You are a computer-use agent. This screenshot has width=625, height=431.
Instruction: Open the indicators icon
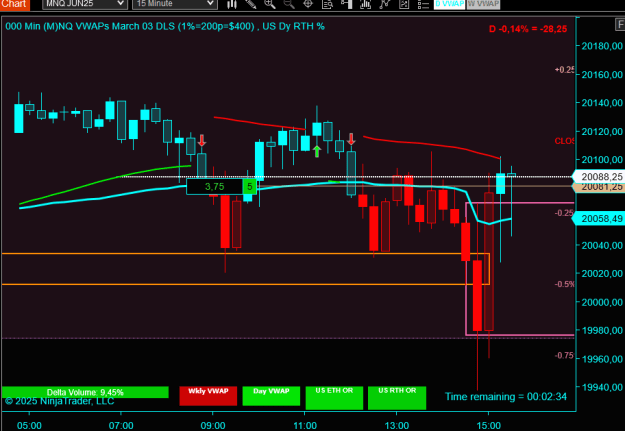pyautogui.click(x=365, y=4)
